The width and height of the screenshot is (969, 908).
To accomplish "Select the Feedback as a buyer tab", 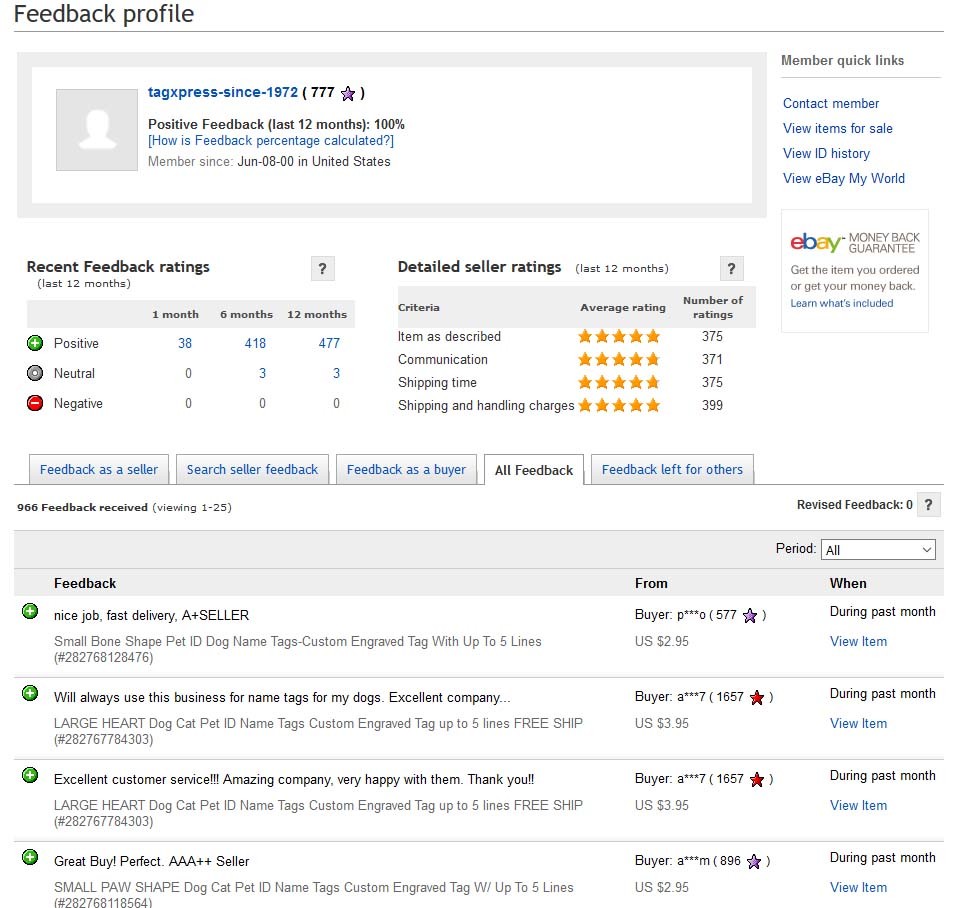I will 406,469.
